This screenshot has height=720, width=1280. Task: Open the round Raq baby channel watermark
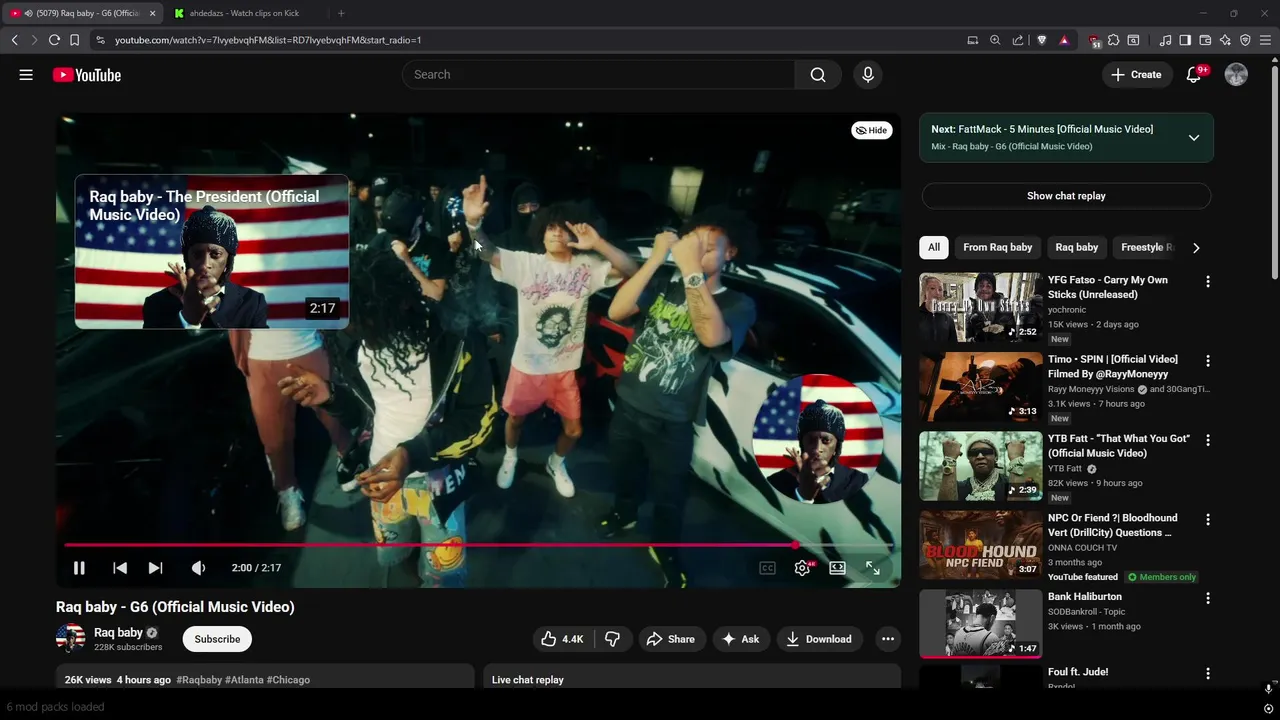tap(818, 438)
